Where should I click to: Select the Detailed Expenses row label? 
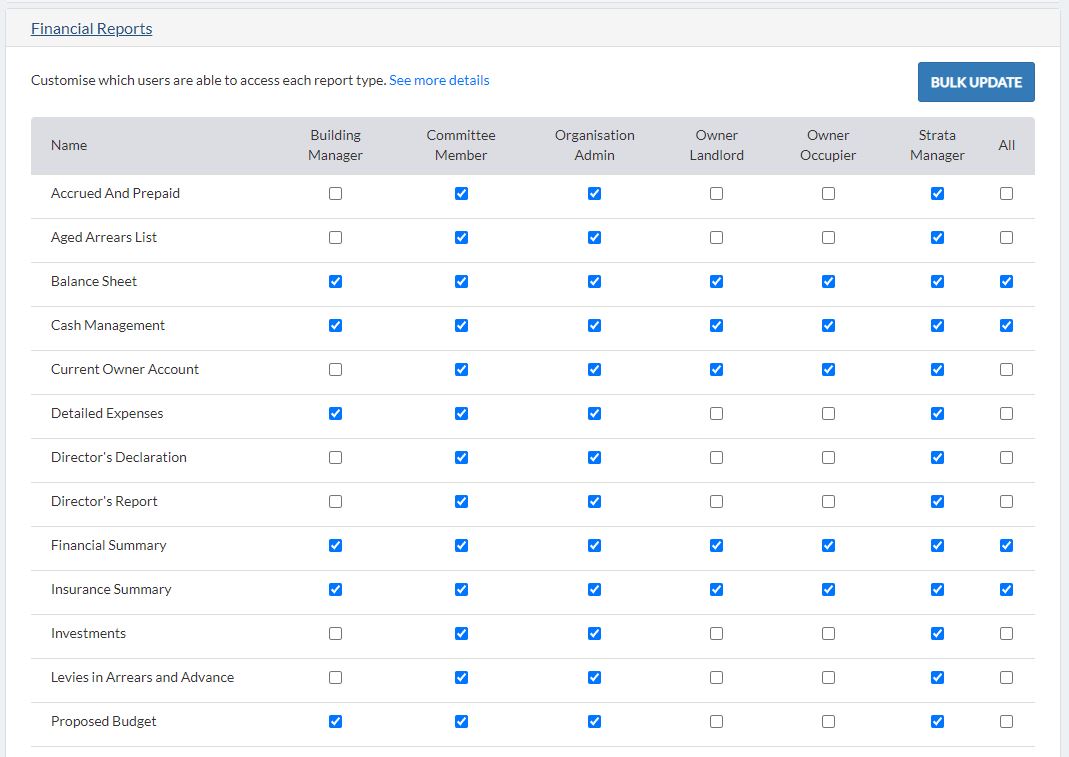[x=107, y=413]
